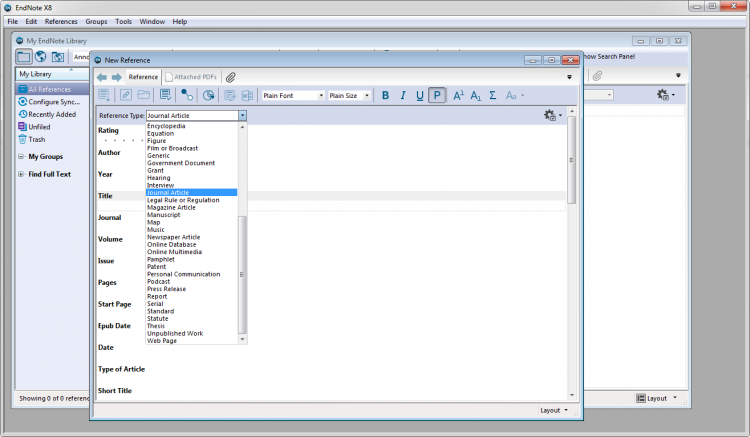Open the File menu
750x437 pixels.
(12, 22)
